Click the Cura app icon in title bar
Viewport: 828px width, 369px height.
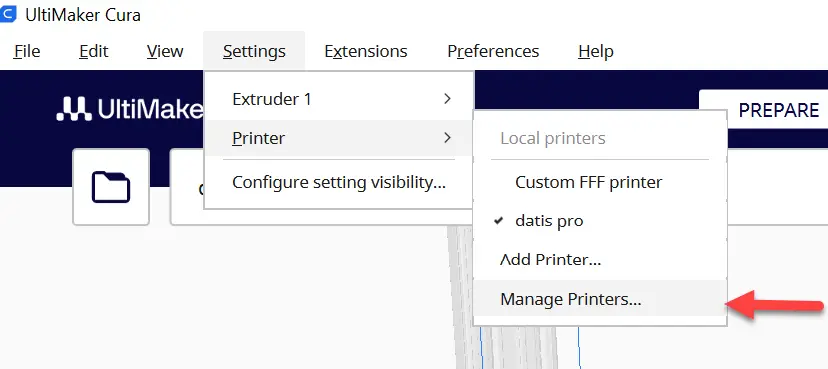(8, 14)
